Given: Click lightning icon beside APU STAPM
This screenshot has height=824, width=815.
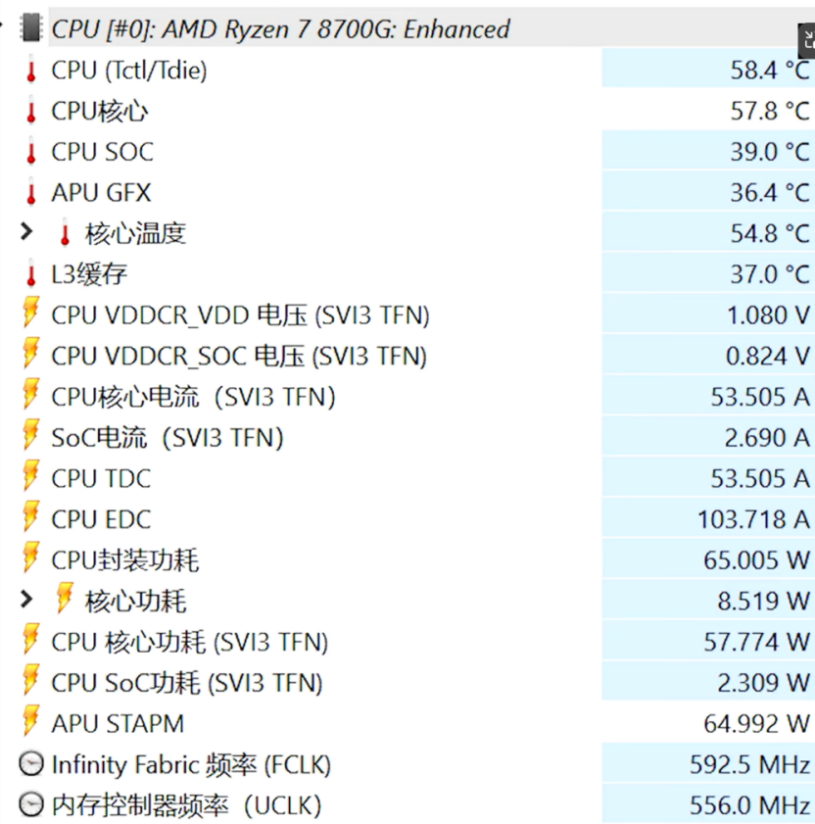Looking at the screenshot, I should [x=31, y=721].
